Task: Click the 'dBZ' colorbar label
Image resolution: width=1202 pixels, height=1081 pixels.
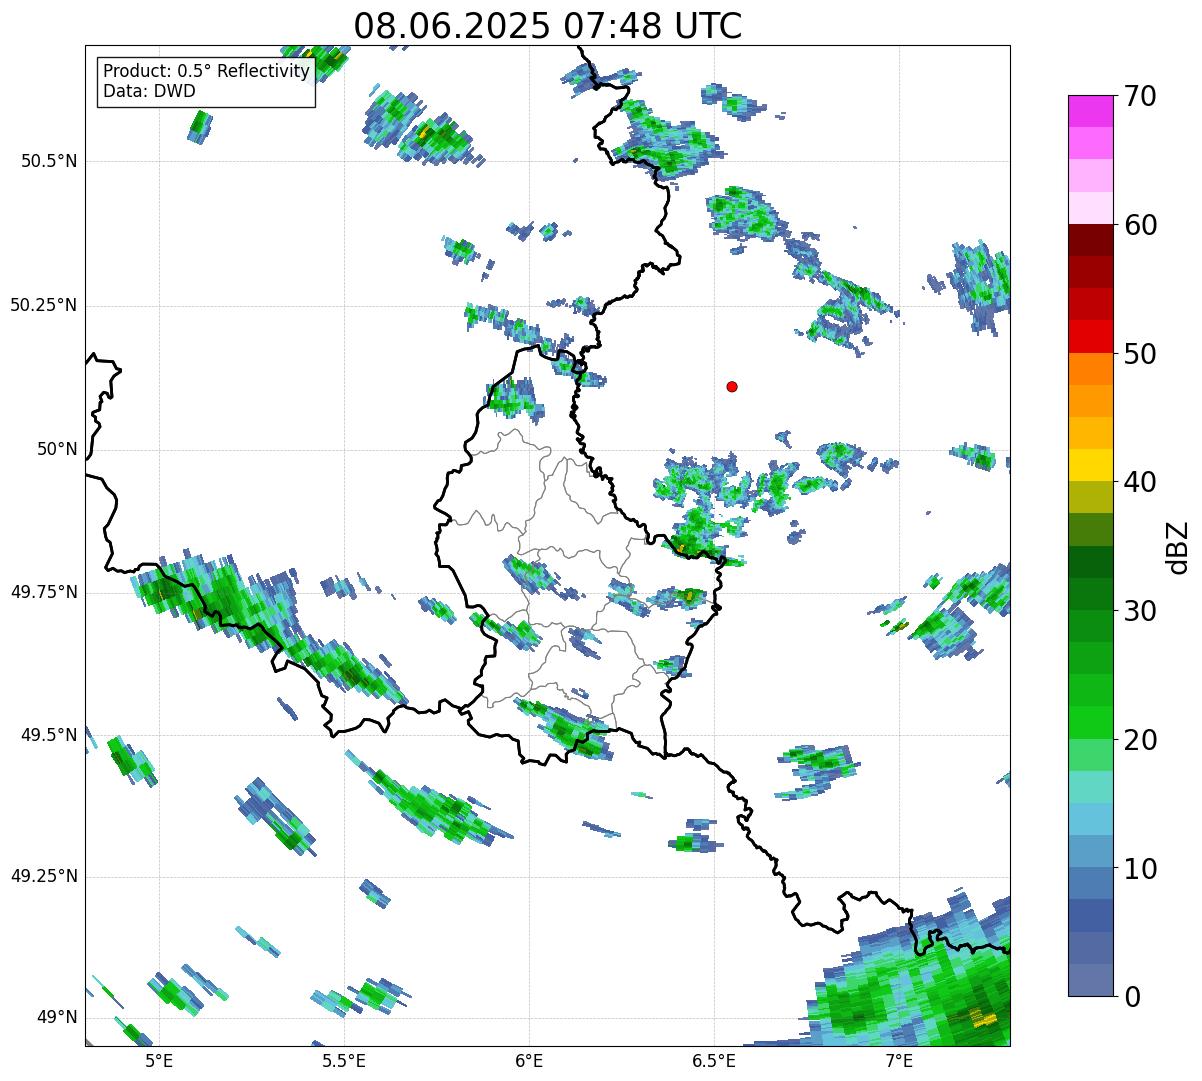Action: pyautogui.click(x=1178, y=547)
